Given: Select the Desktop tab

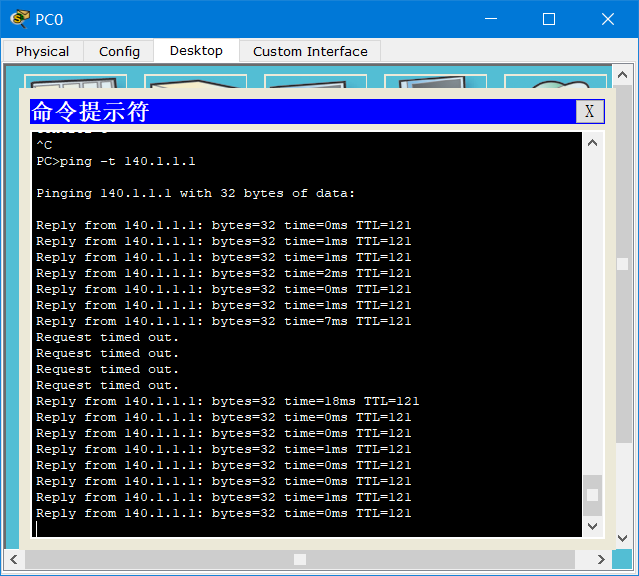Looking at the screenshot, I should point(196,51).
